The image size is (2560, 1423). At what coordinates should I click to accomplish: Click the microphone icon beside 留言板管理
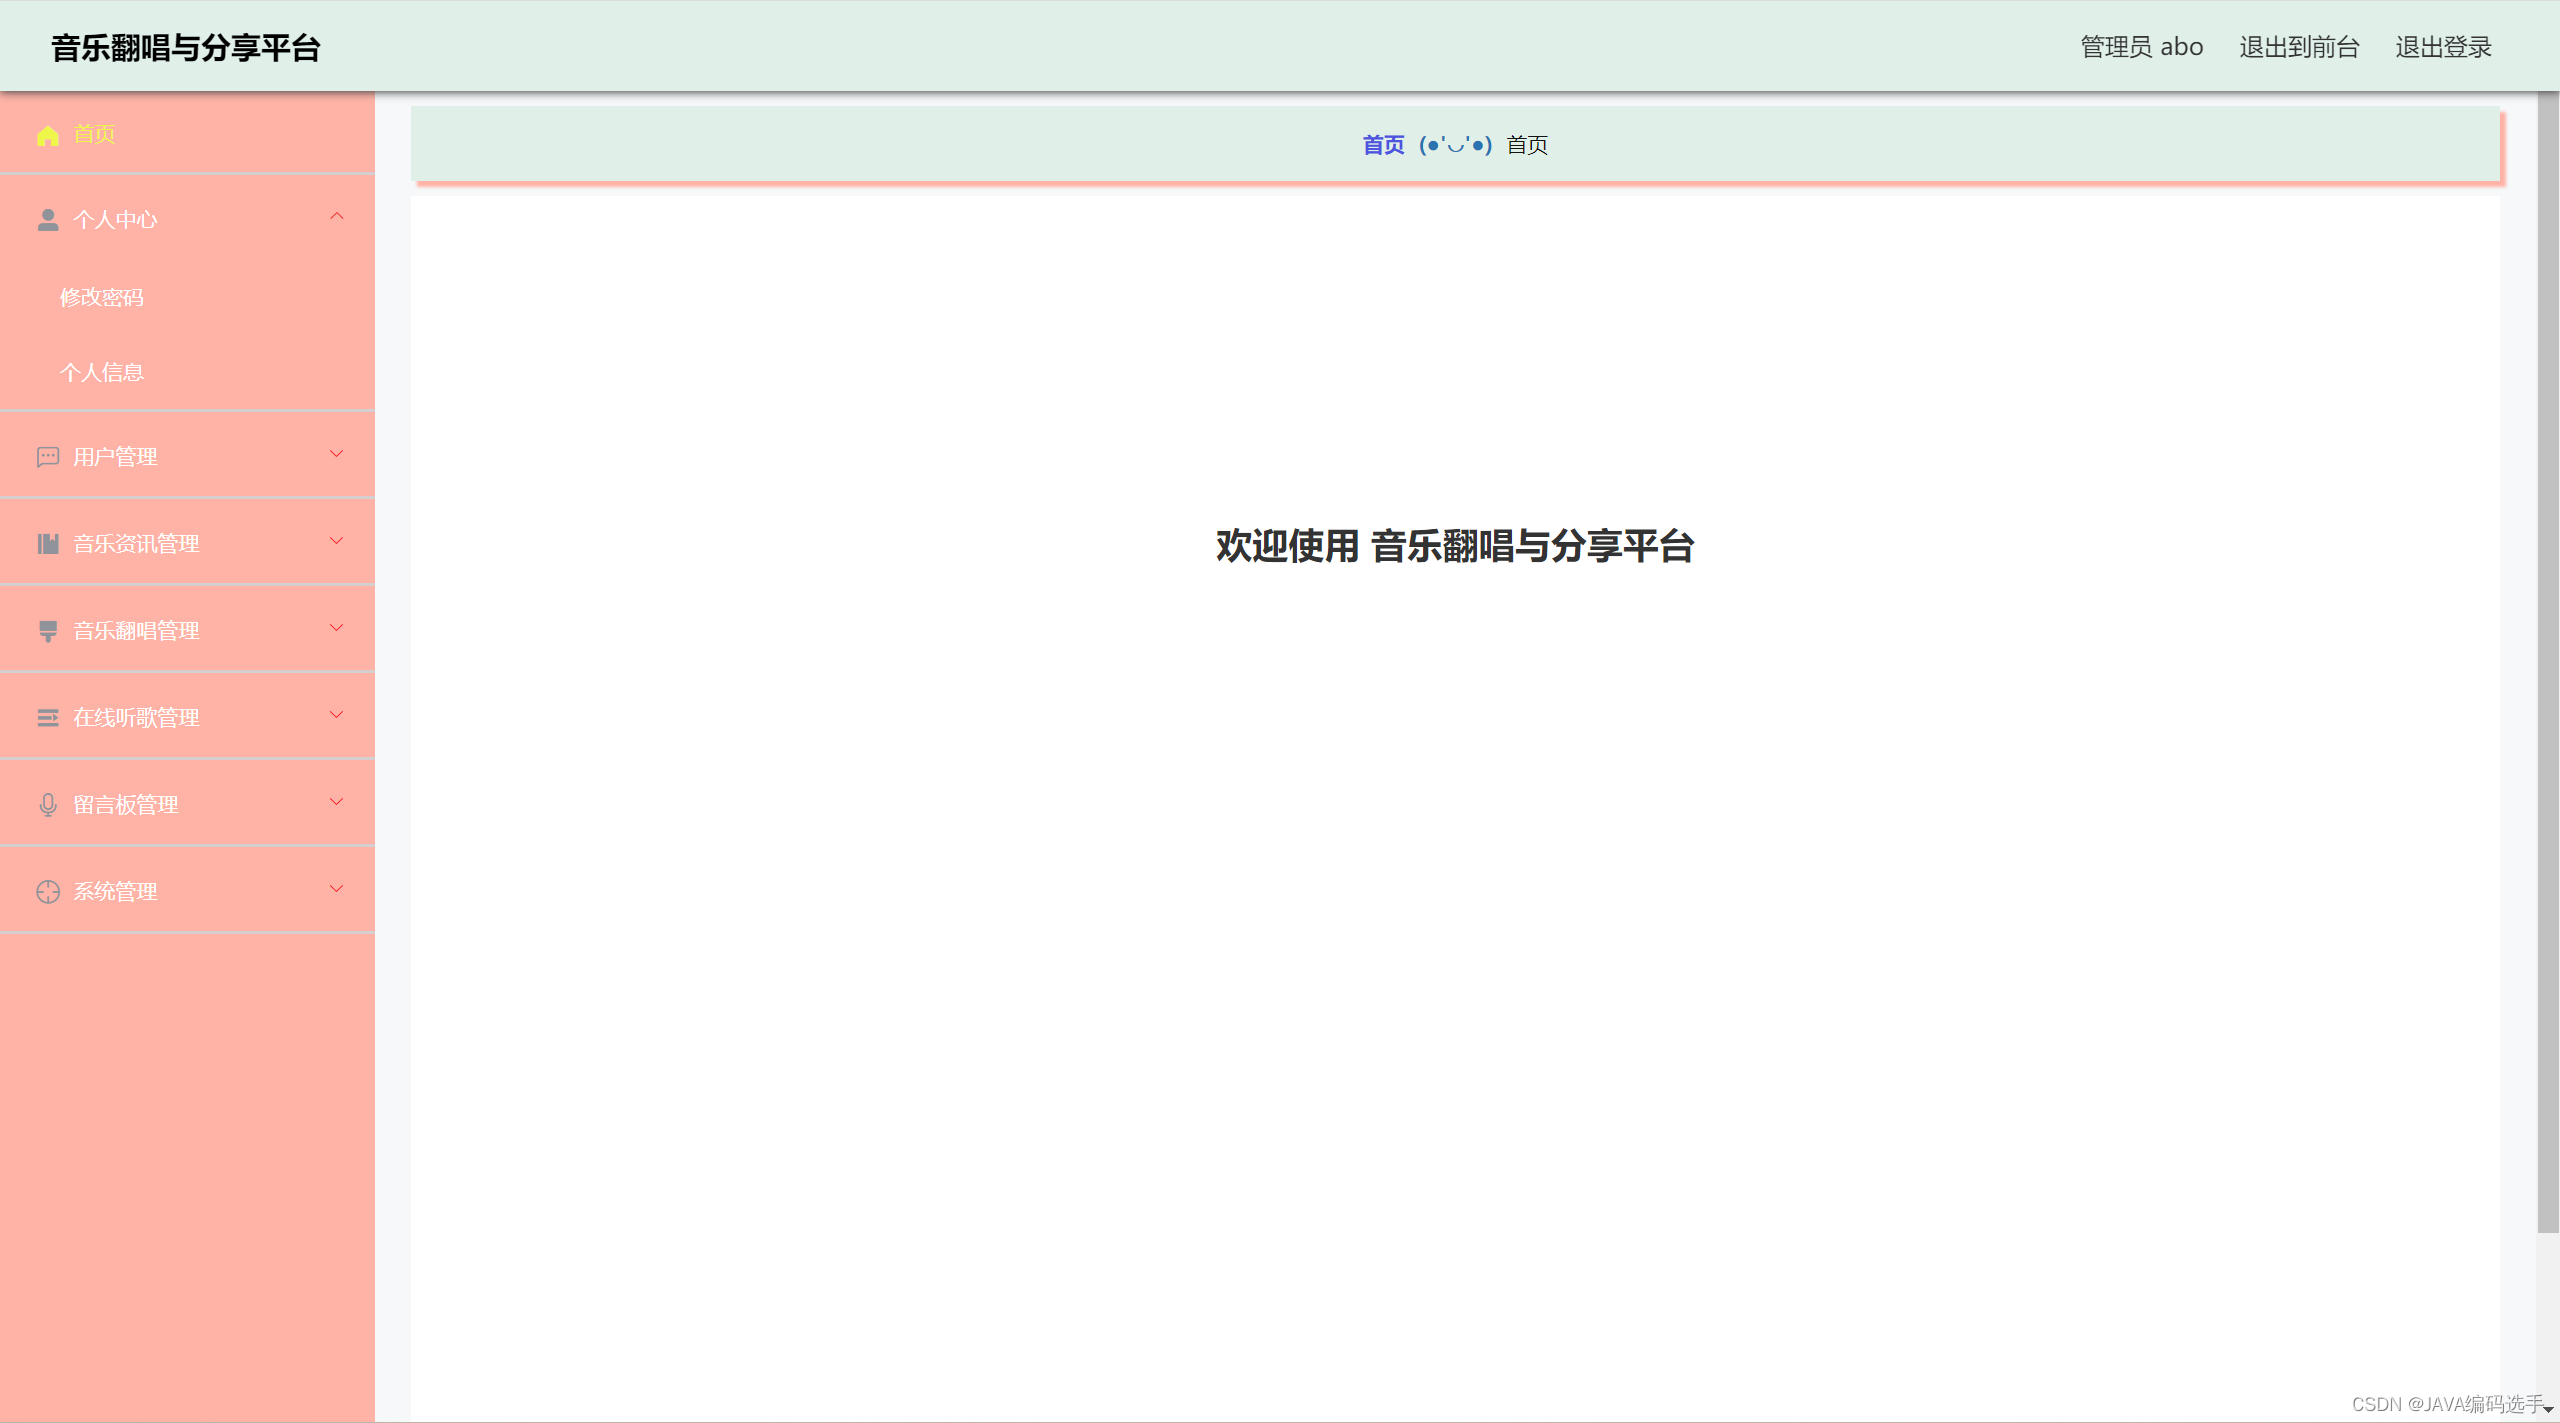pos(47,805)
